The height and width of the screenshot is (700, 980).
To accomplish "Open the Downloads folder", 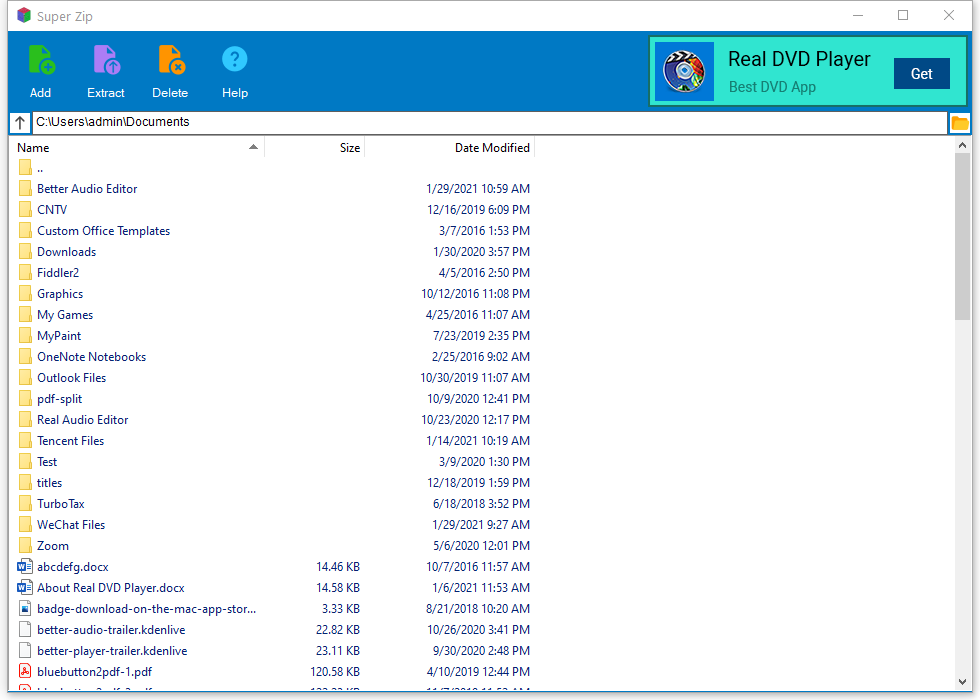I will [x=67, y=251].
